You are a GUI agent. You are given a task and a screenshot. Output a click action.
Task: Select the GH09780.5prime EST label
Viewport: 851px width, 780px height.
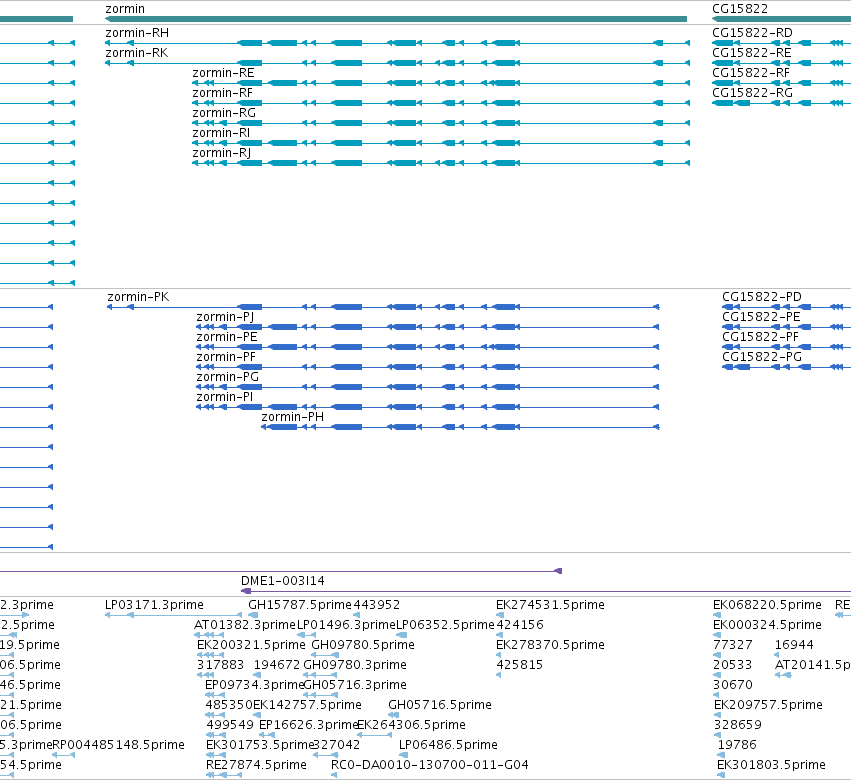pyautogui.click(x=363, y=645)
